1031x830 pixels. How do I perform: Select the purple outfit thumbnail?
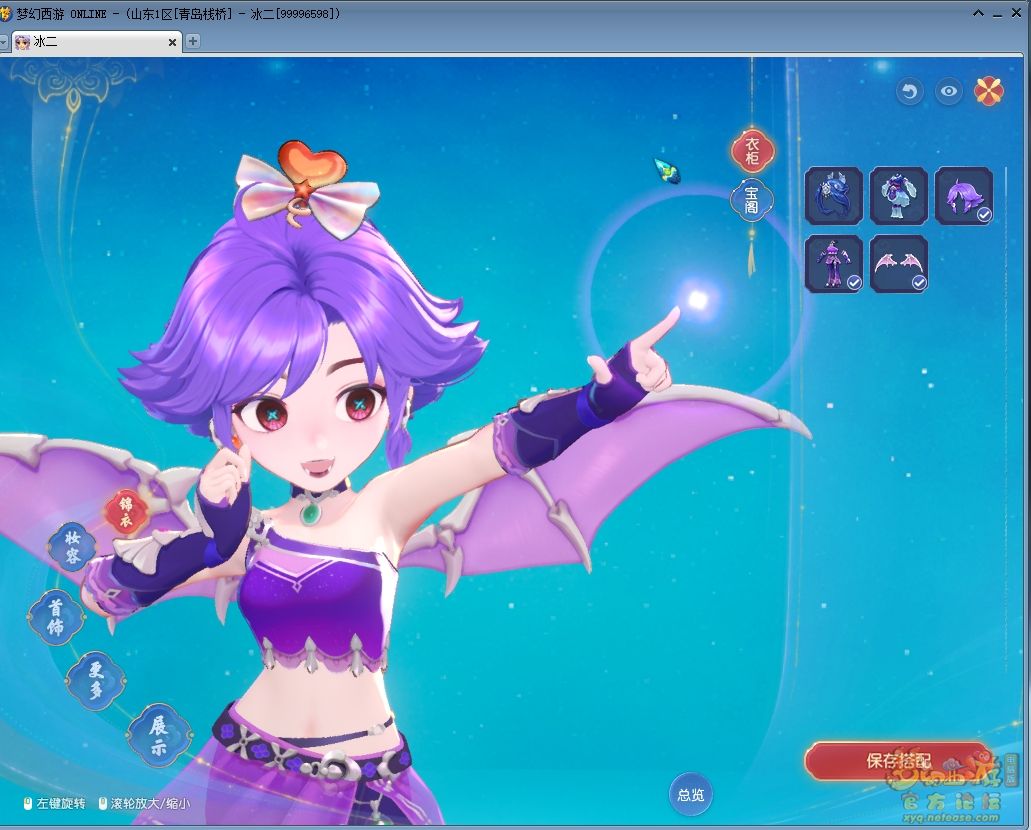point(834,263)
